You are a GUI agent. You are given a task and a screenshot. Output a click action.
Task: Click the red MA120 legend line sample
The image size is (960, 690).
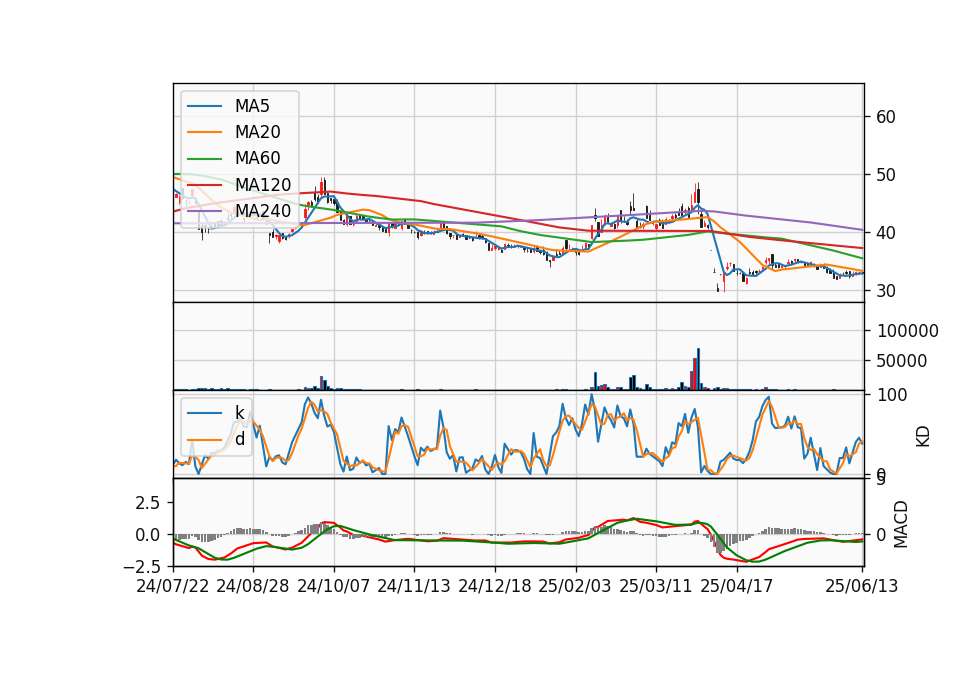pos(204,185)
